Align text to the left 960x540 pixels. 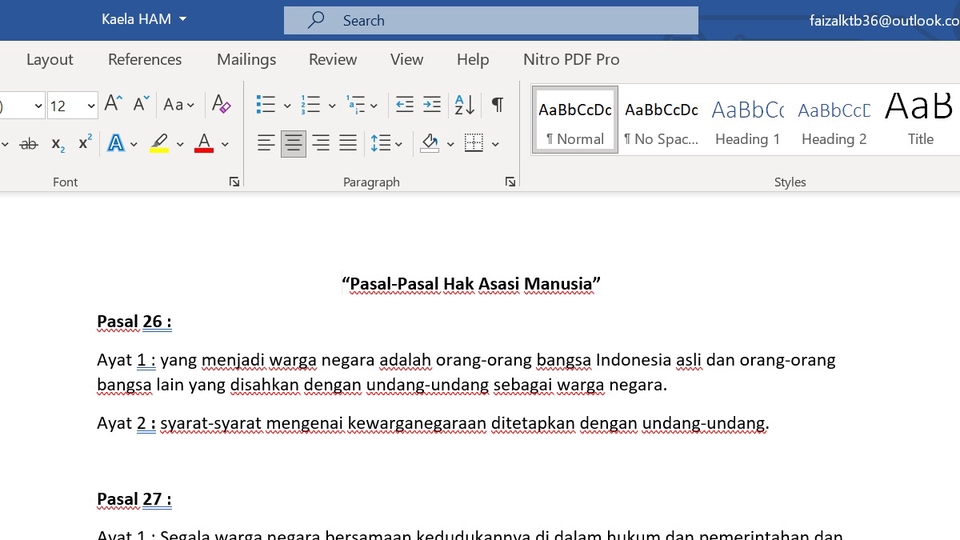266,143
